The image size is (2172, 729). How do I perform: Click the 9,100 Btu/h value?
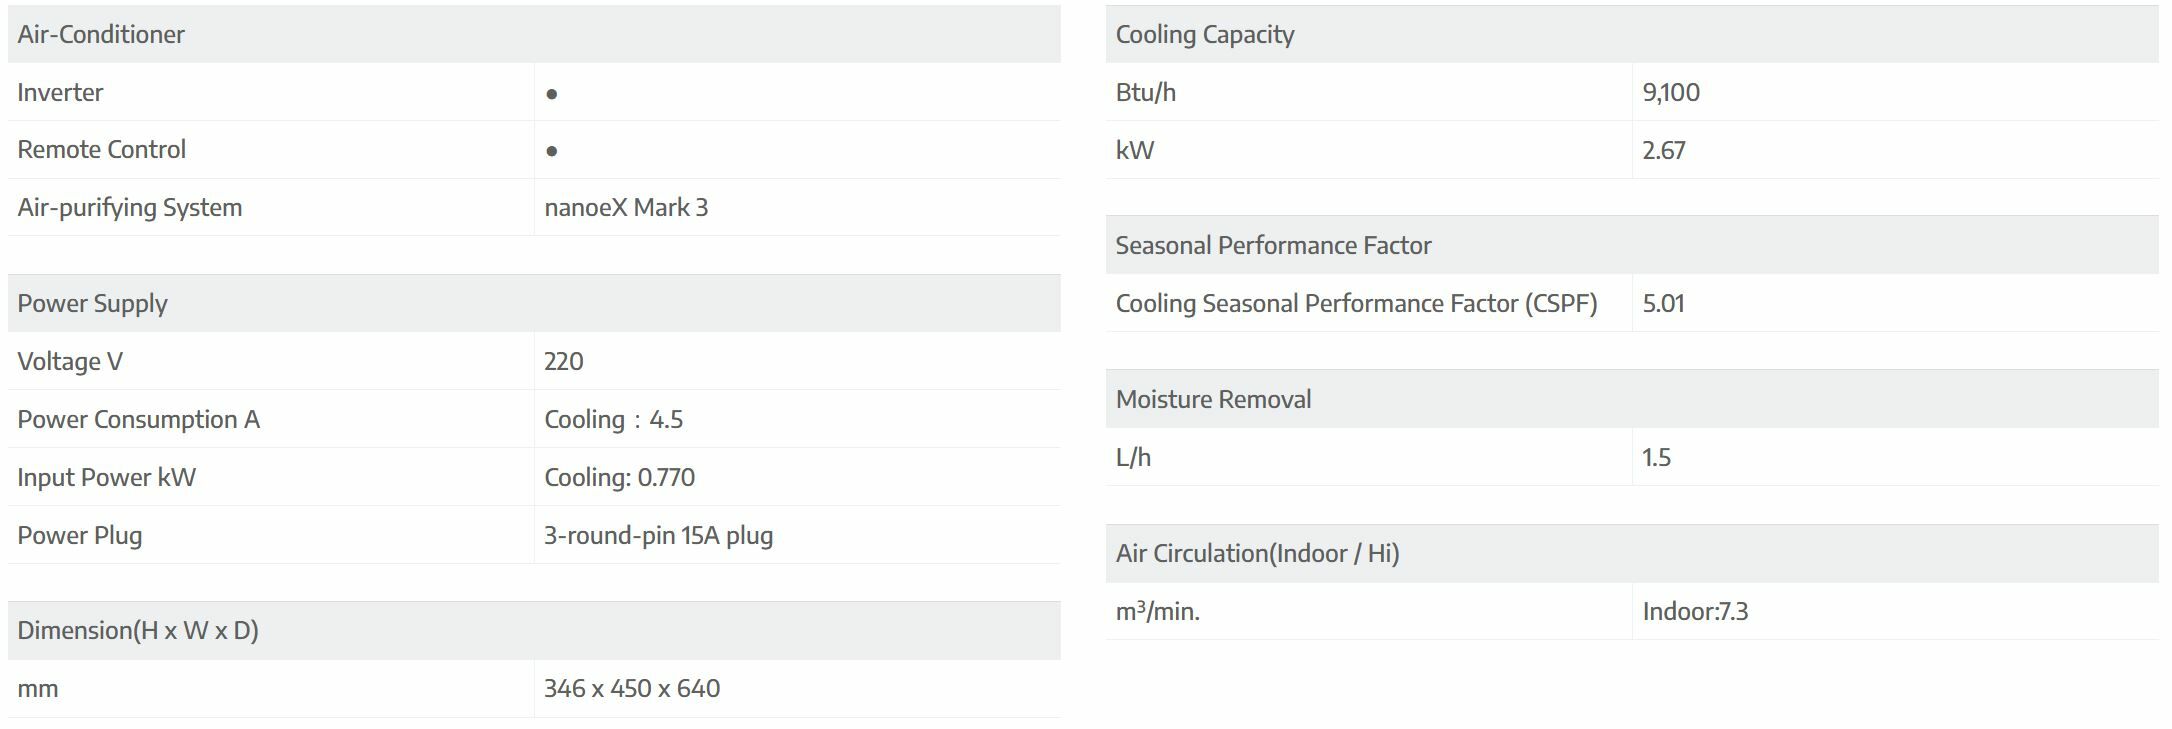[1670, 93]
